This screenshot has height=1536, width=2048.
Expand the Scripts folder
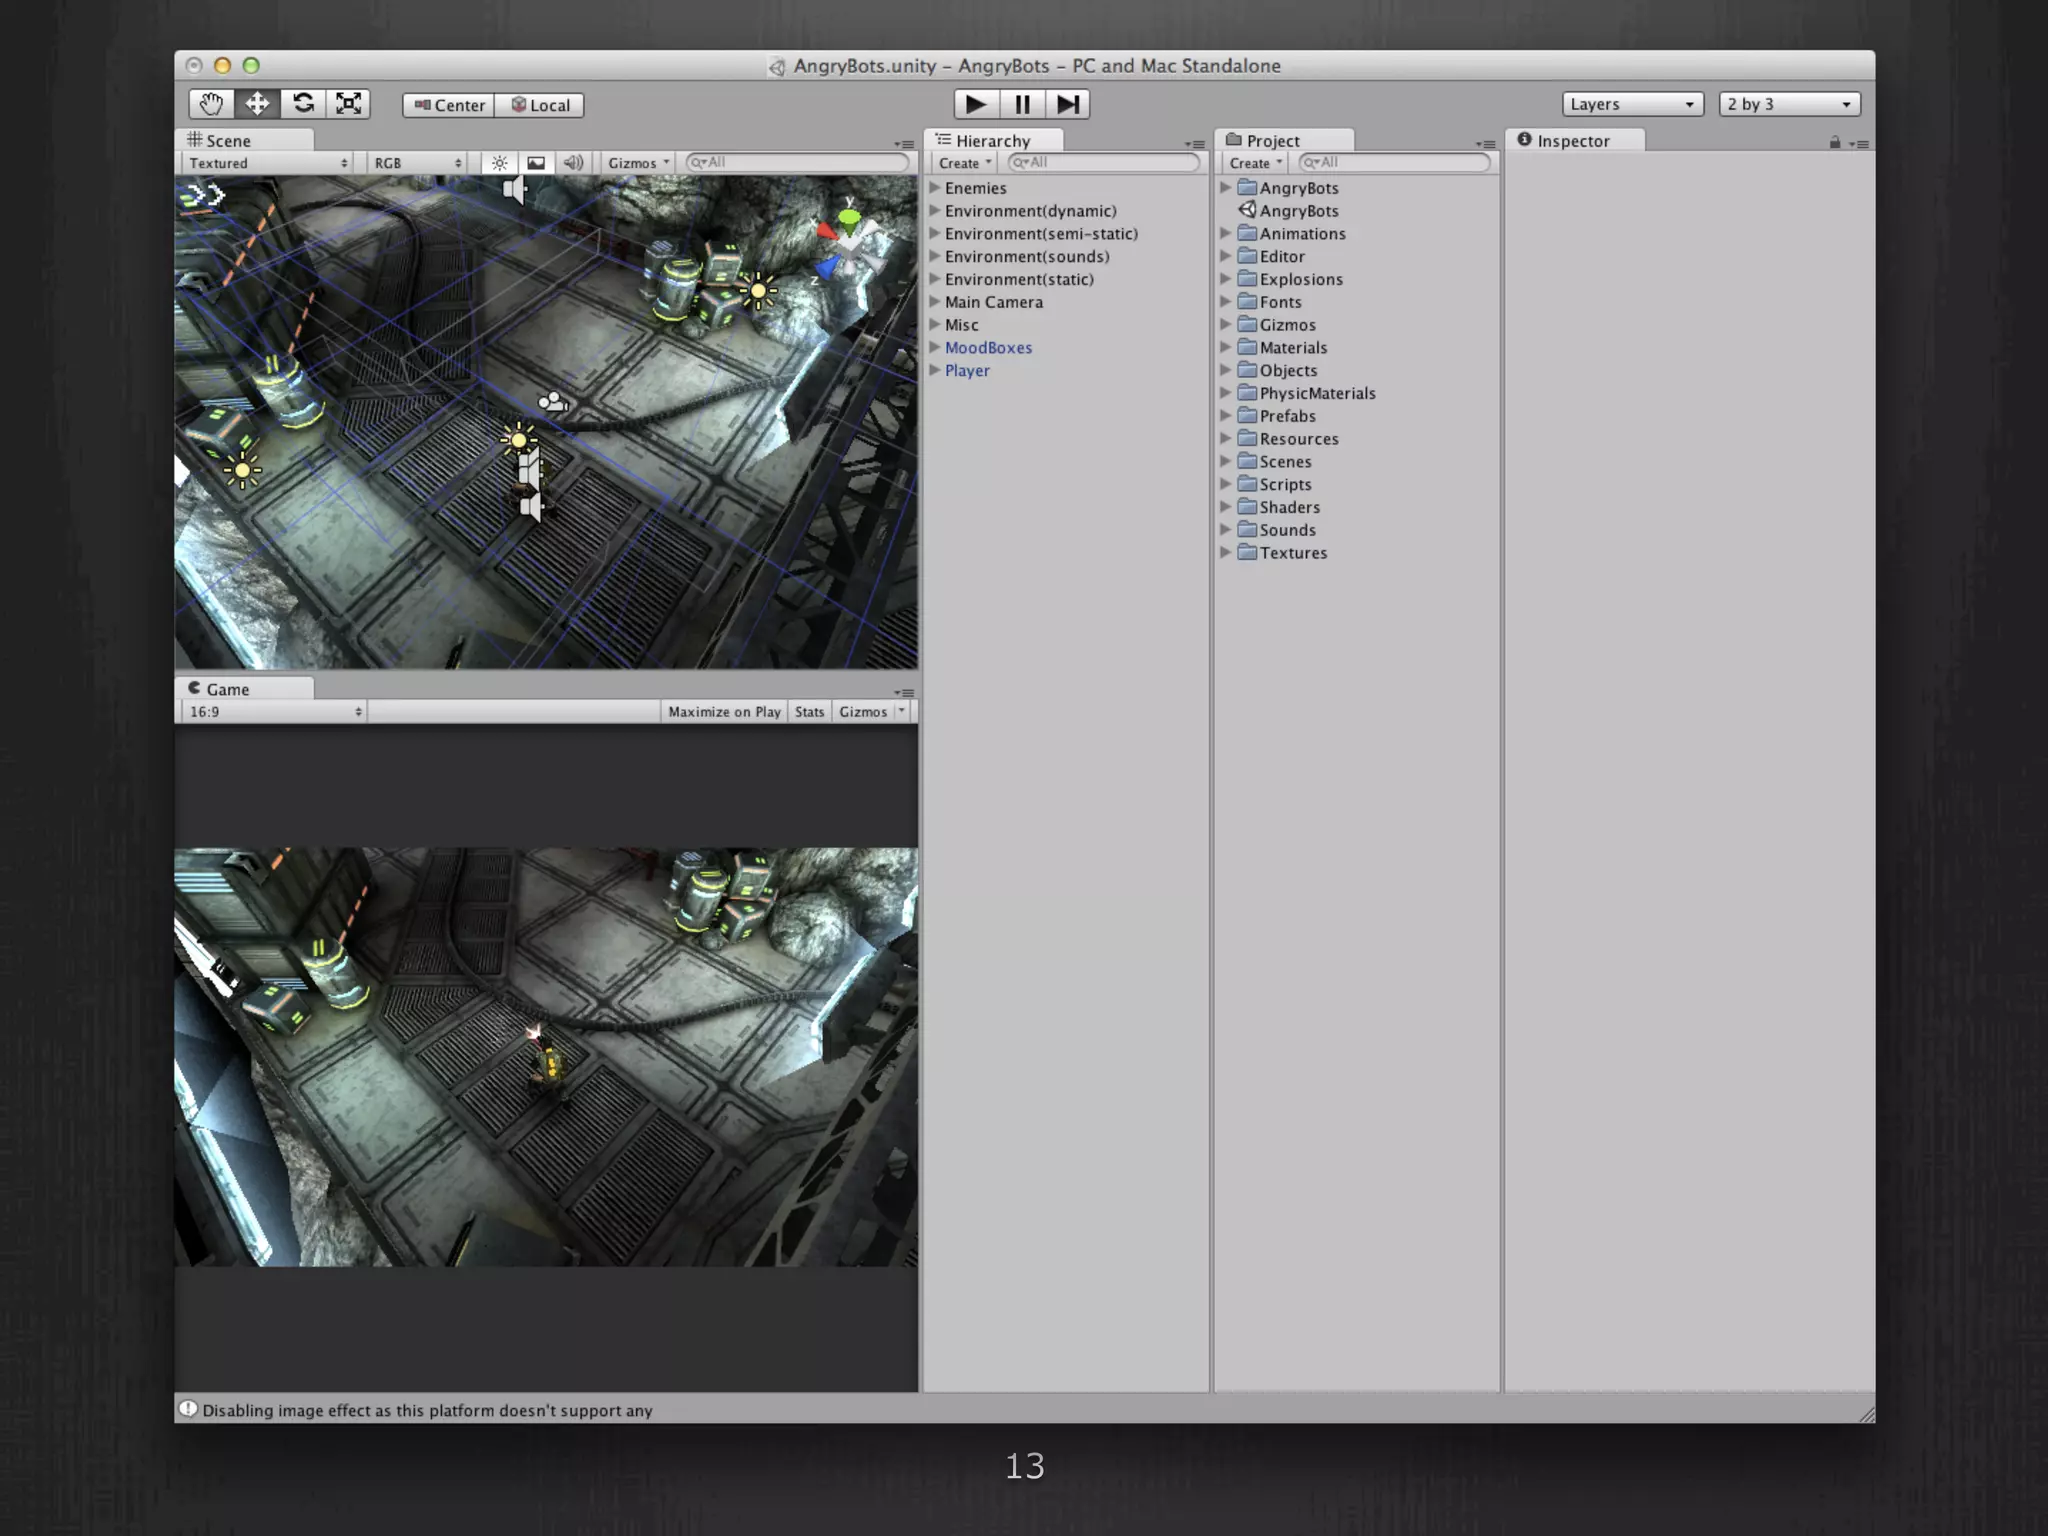coord(1225,484)
